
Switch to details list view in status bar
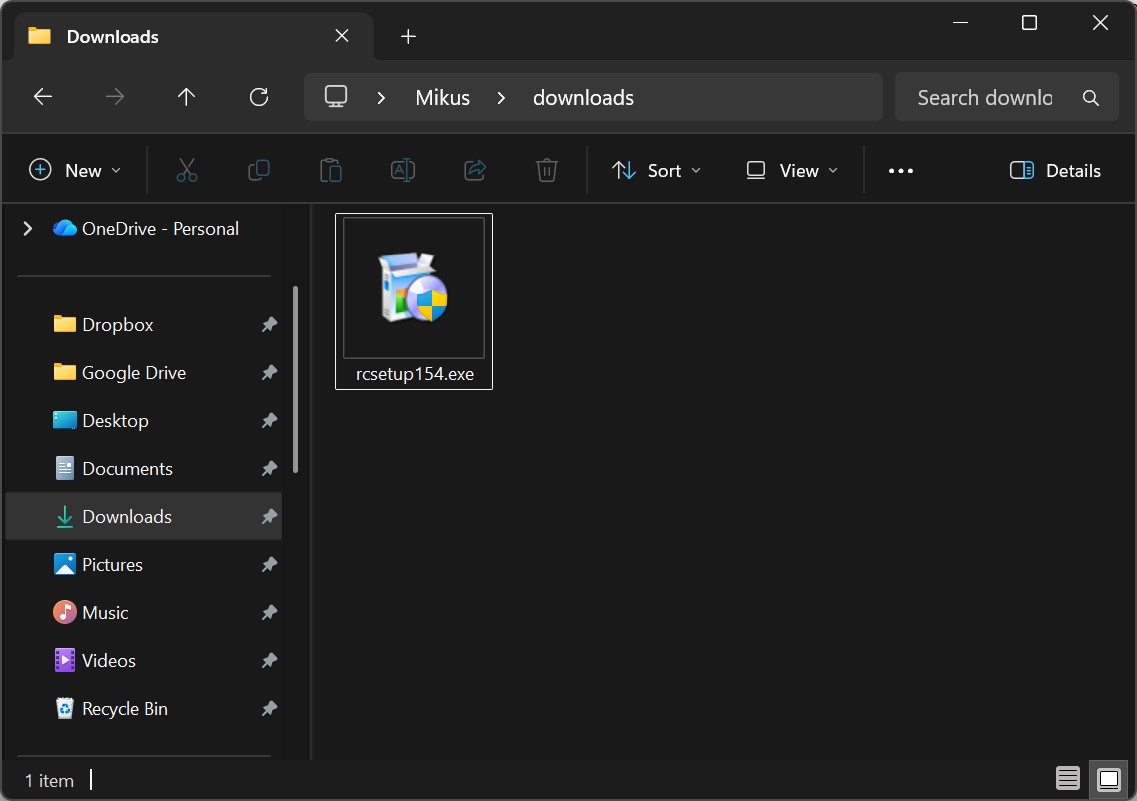click(1068, 779)
